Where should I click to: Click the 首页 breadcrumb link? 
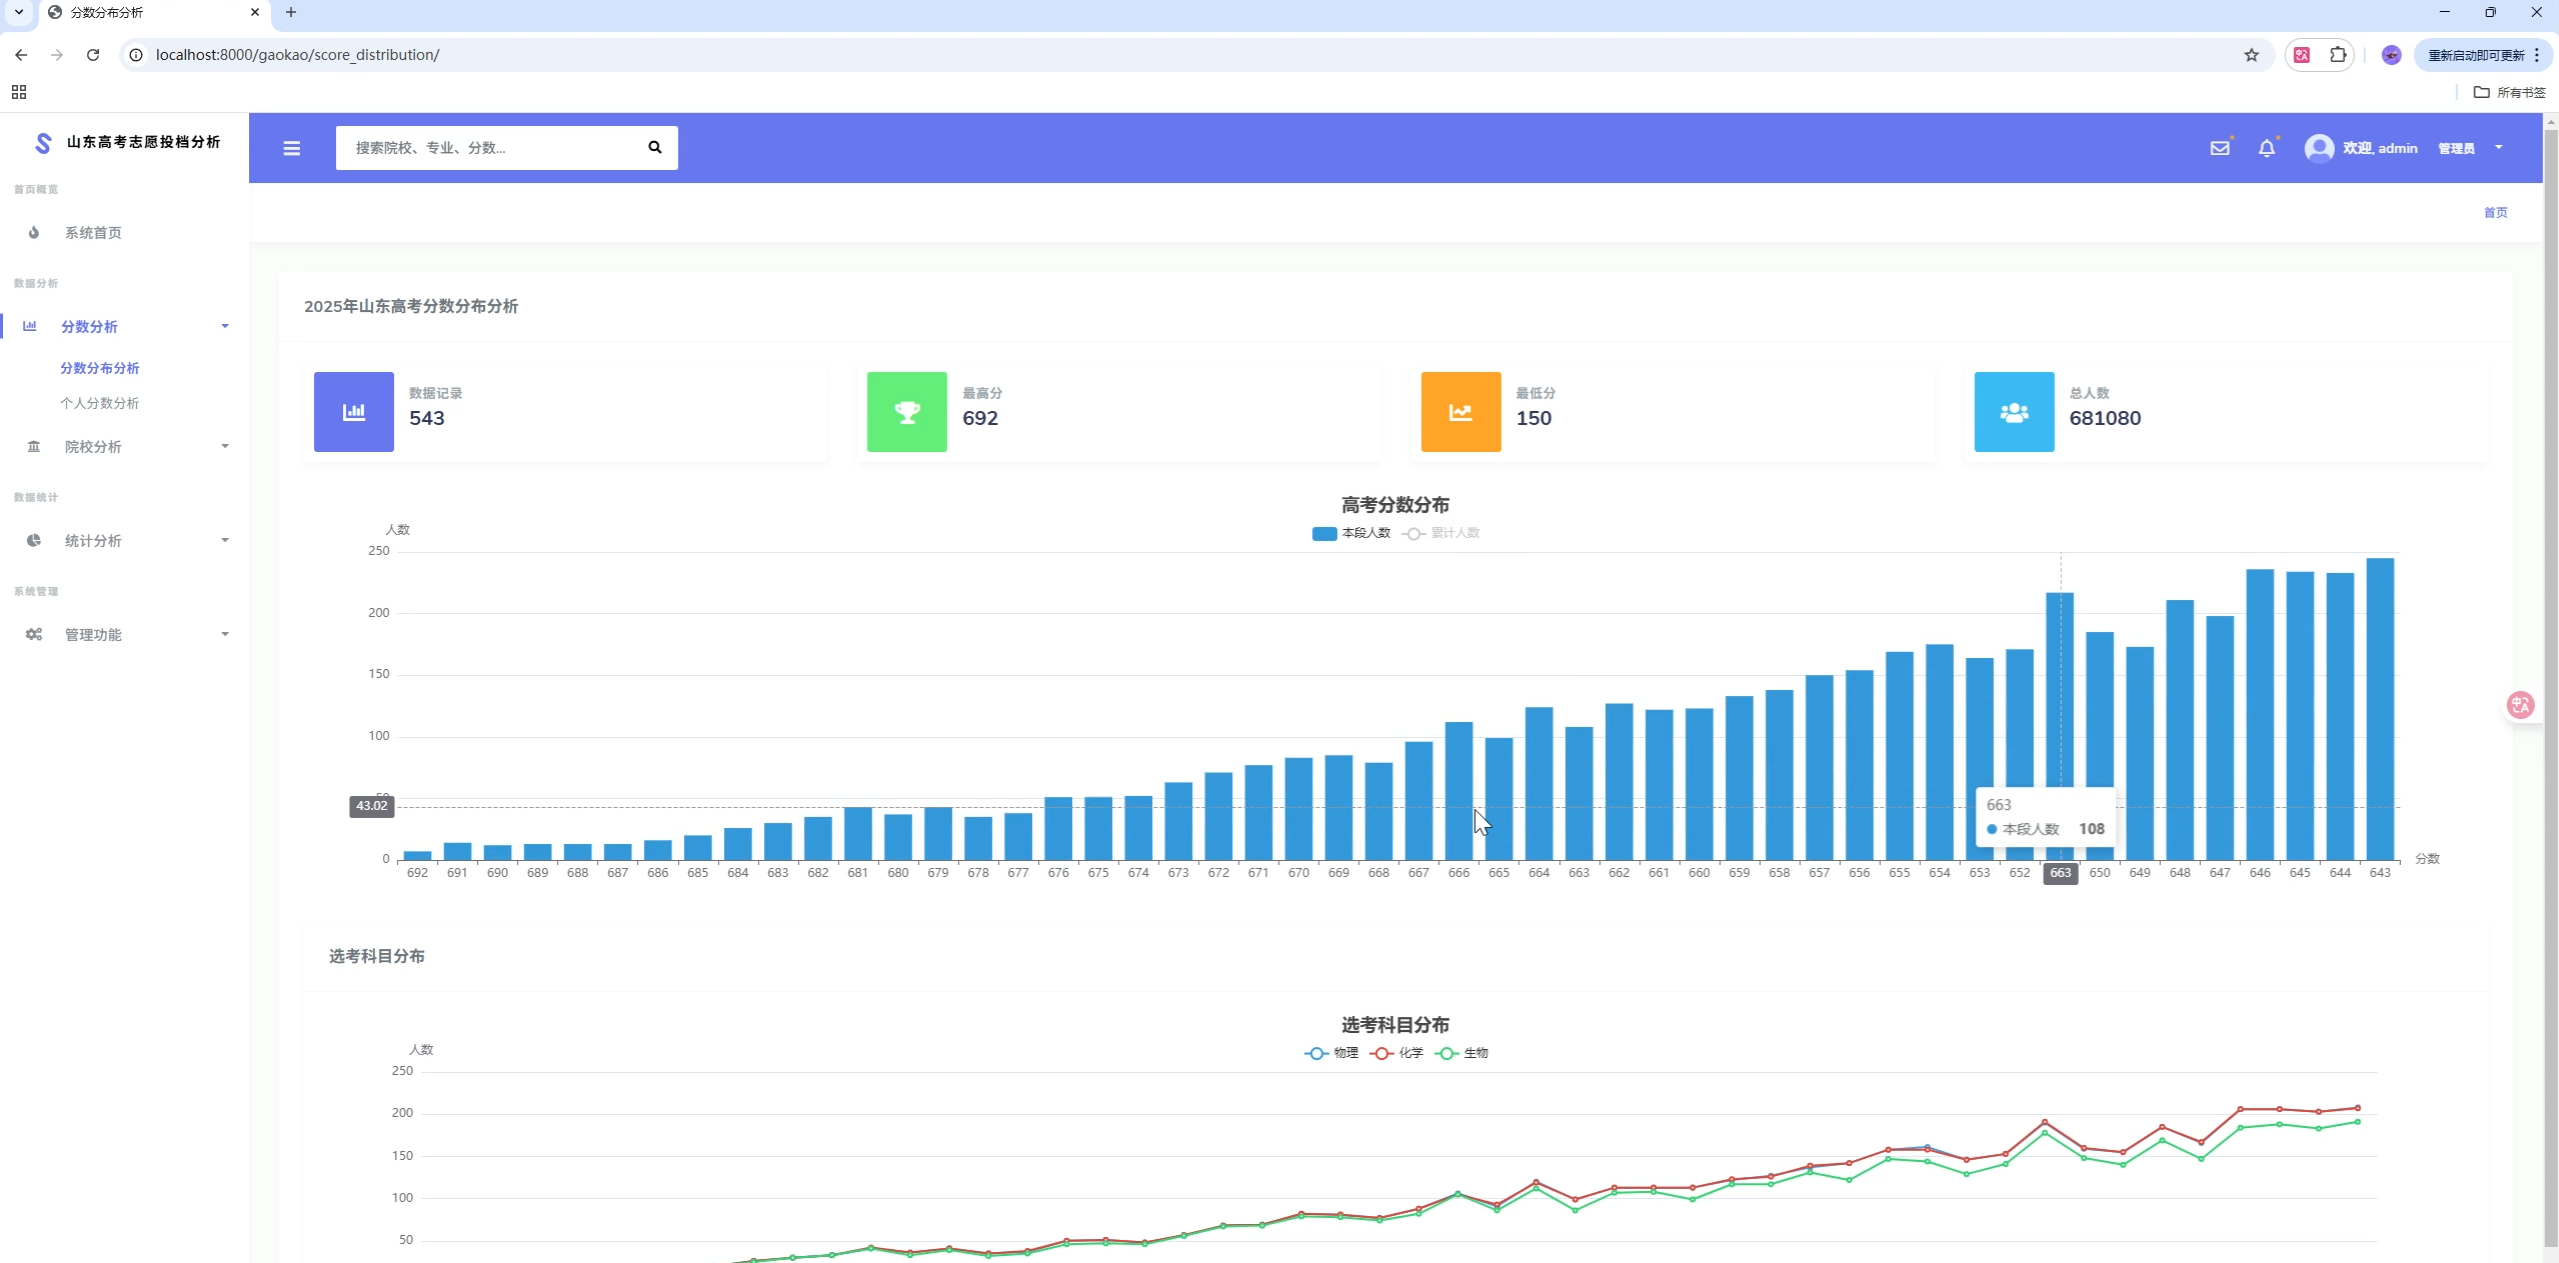point(2495,212)
